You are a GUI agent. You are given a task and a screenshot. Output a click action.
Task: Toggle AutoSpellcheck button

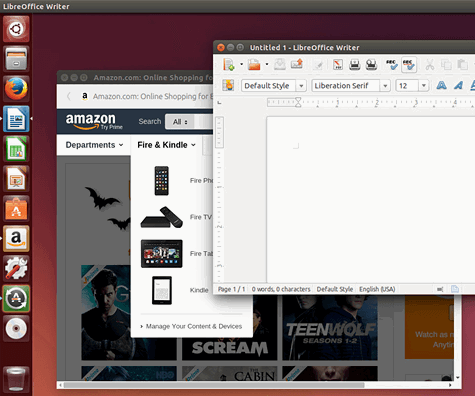point(409,64)
